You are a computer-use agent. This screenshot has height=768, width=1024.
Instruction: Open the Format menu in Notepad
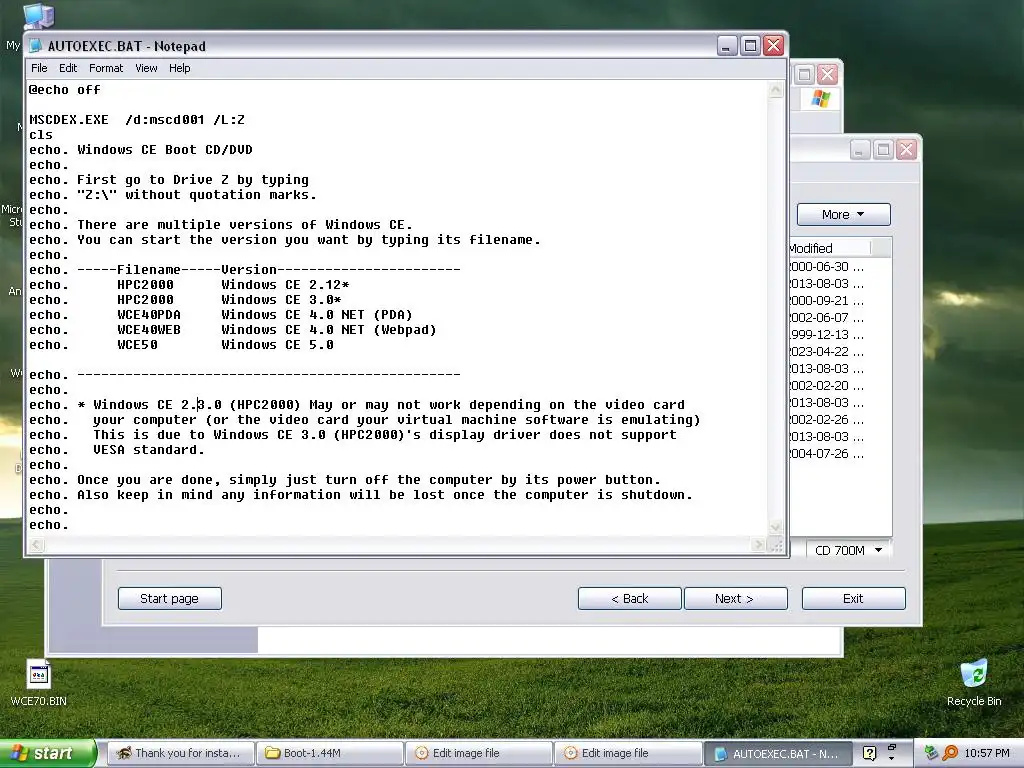106,68
